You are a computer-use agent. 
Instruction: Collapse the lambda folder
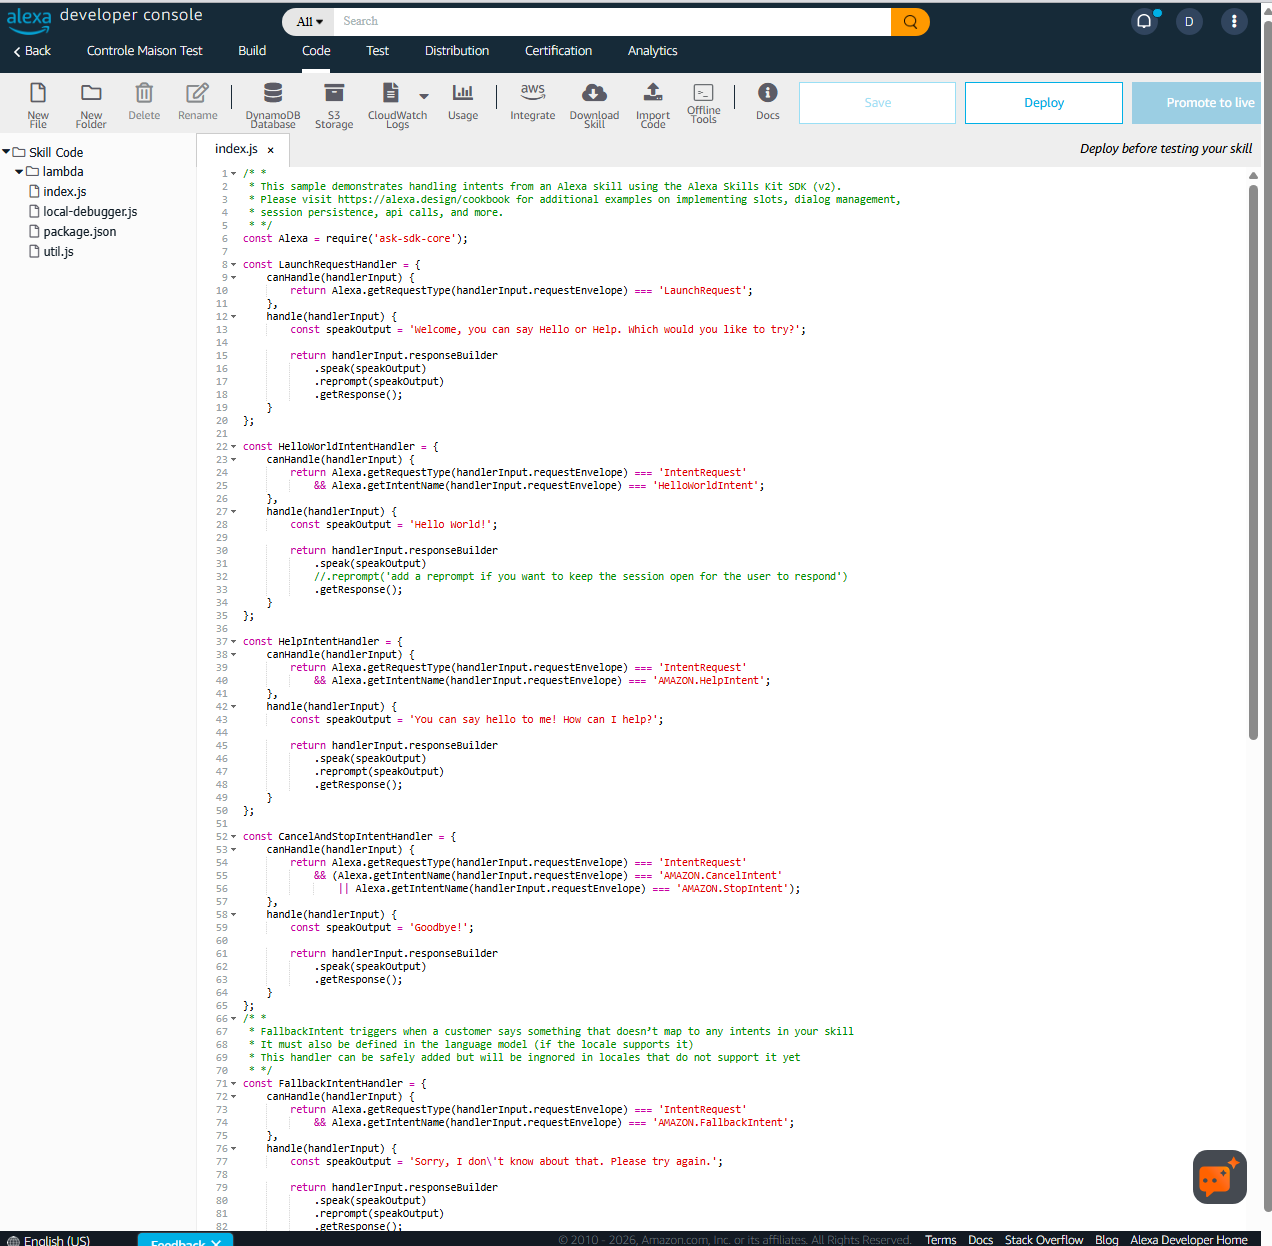(x=19, y=172)
